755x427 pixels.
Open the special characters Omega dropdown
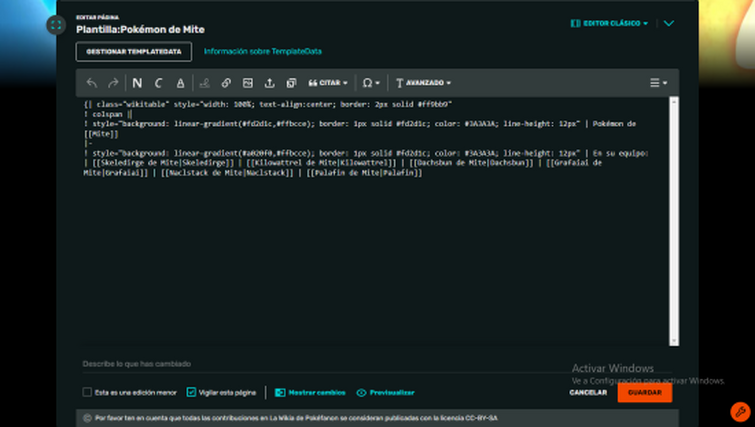point(371,83)
